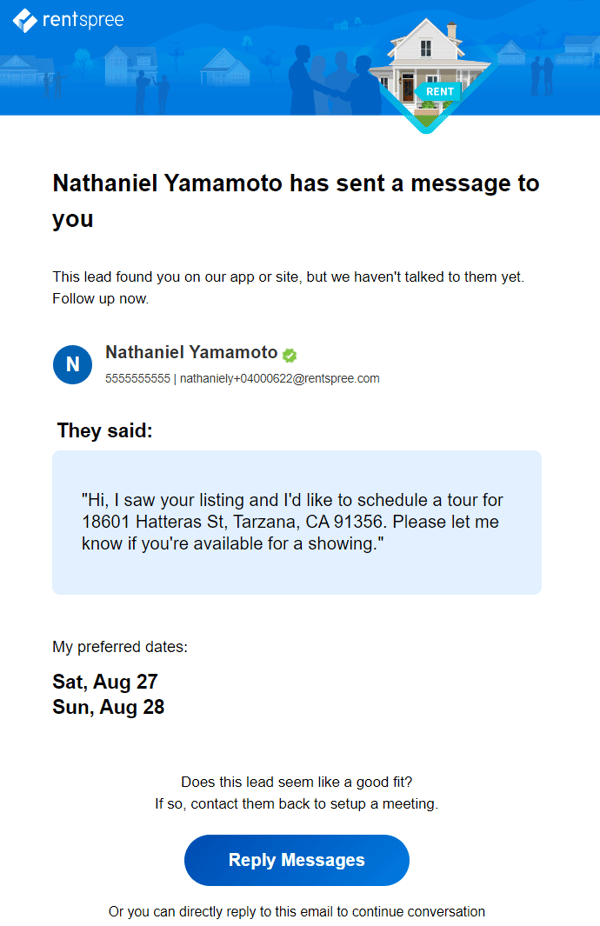
Task: Click the They said heading
Action: point(105,430)
